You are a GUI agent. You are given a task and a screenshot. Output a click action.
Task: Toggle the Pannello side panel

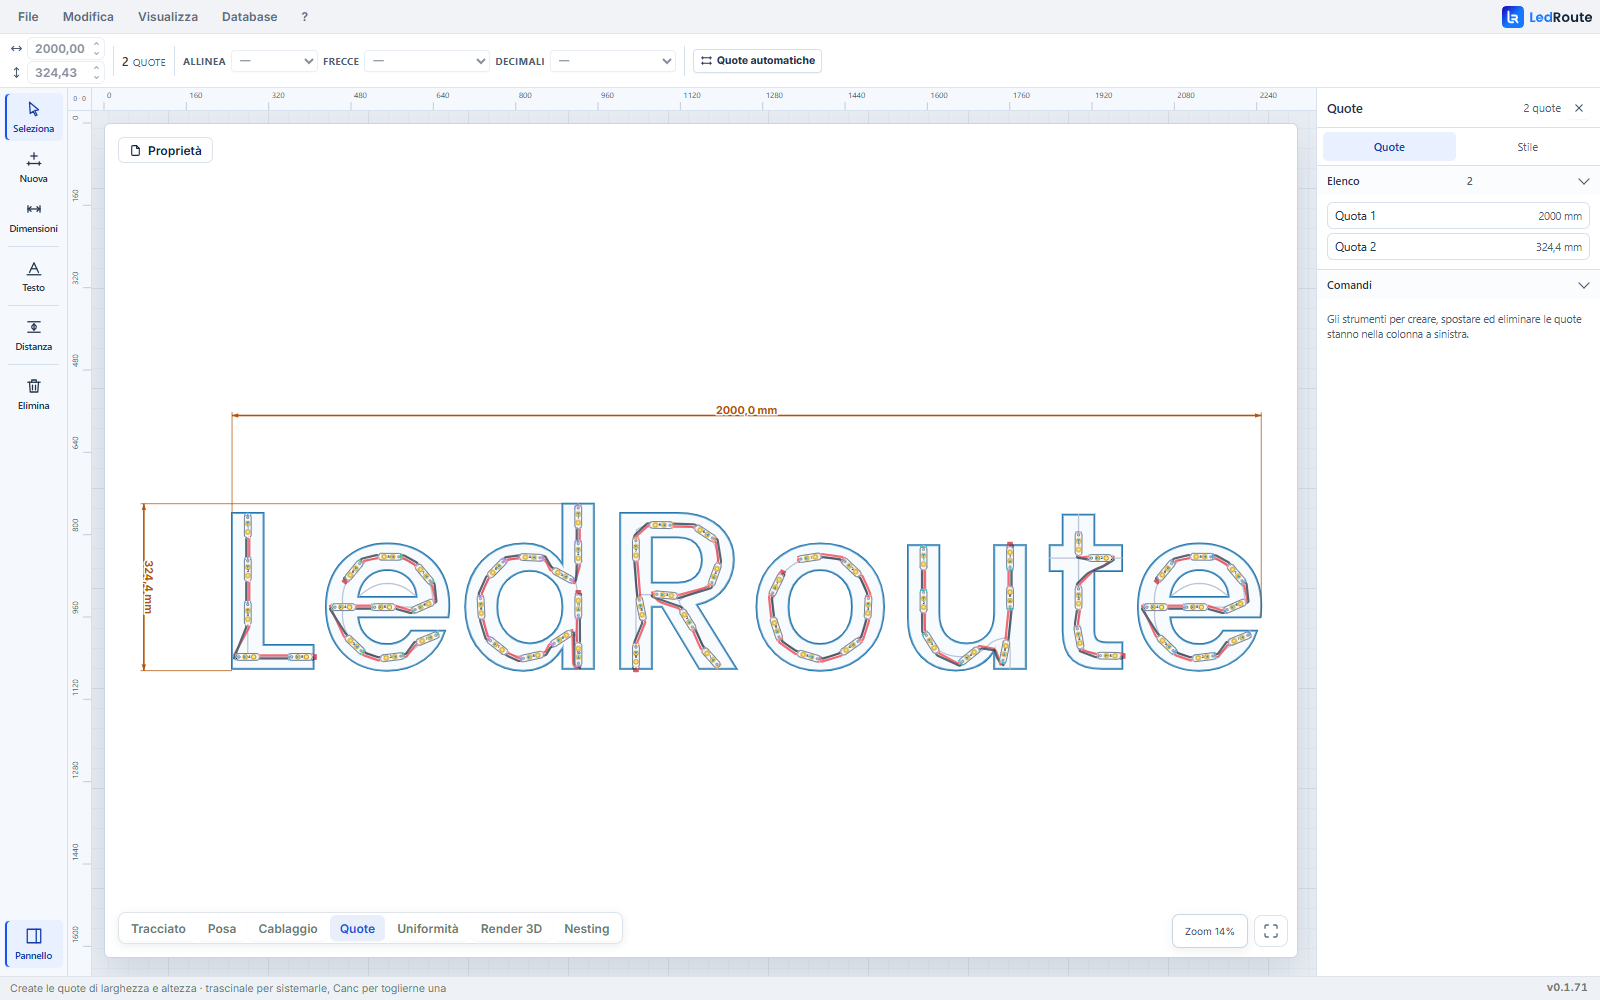click(x=34, y=943)
